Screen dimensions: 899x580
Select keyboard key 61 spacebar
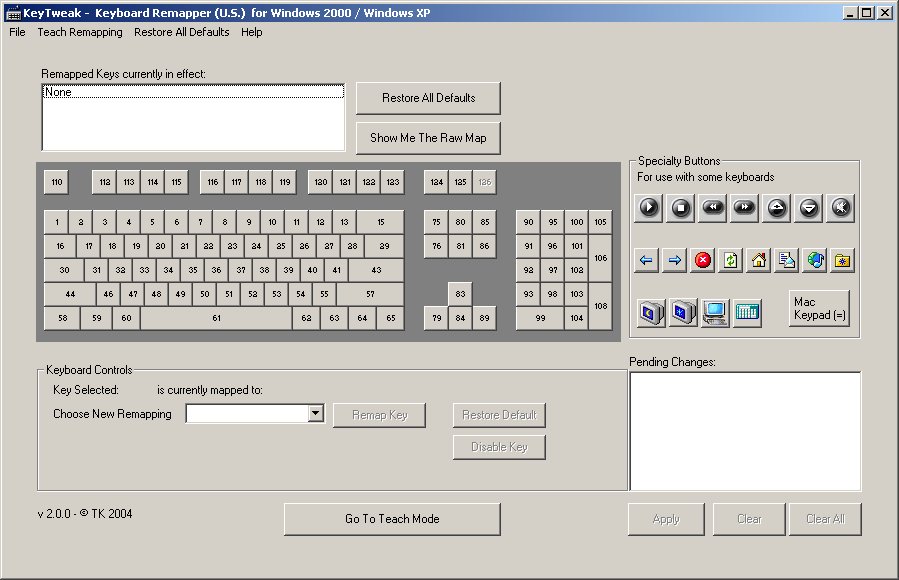click(216, 318)
